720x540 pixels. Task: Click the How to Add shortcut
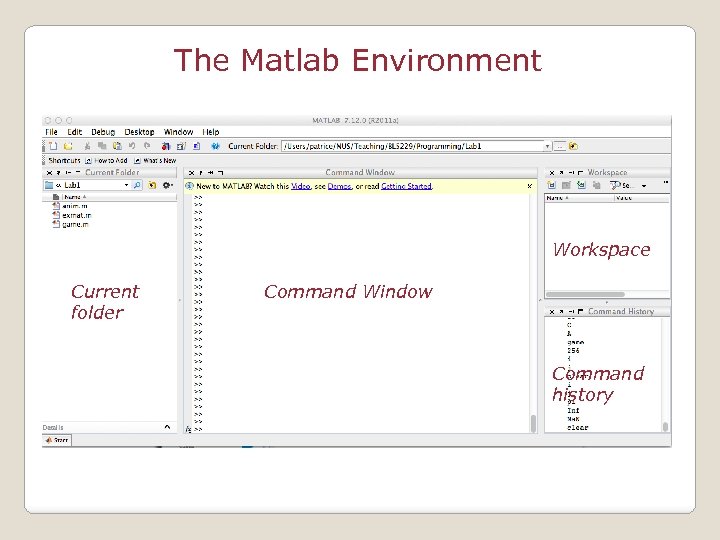coord(107,160)
